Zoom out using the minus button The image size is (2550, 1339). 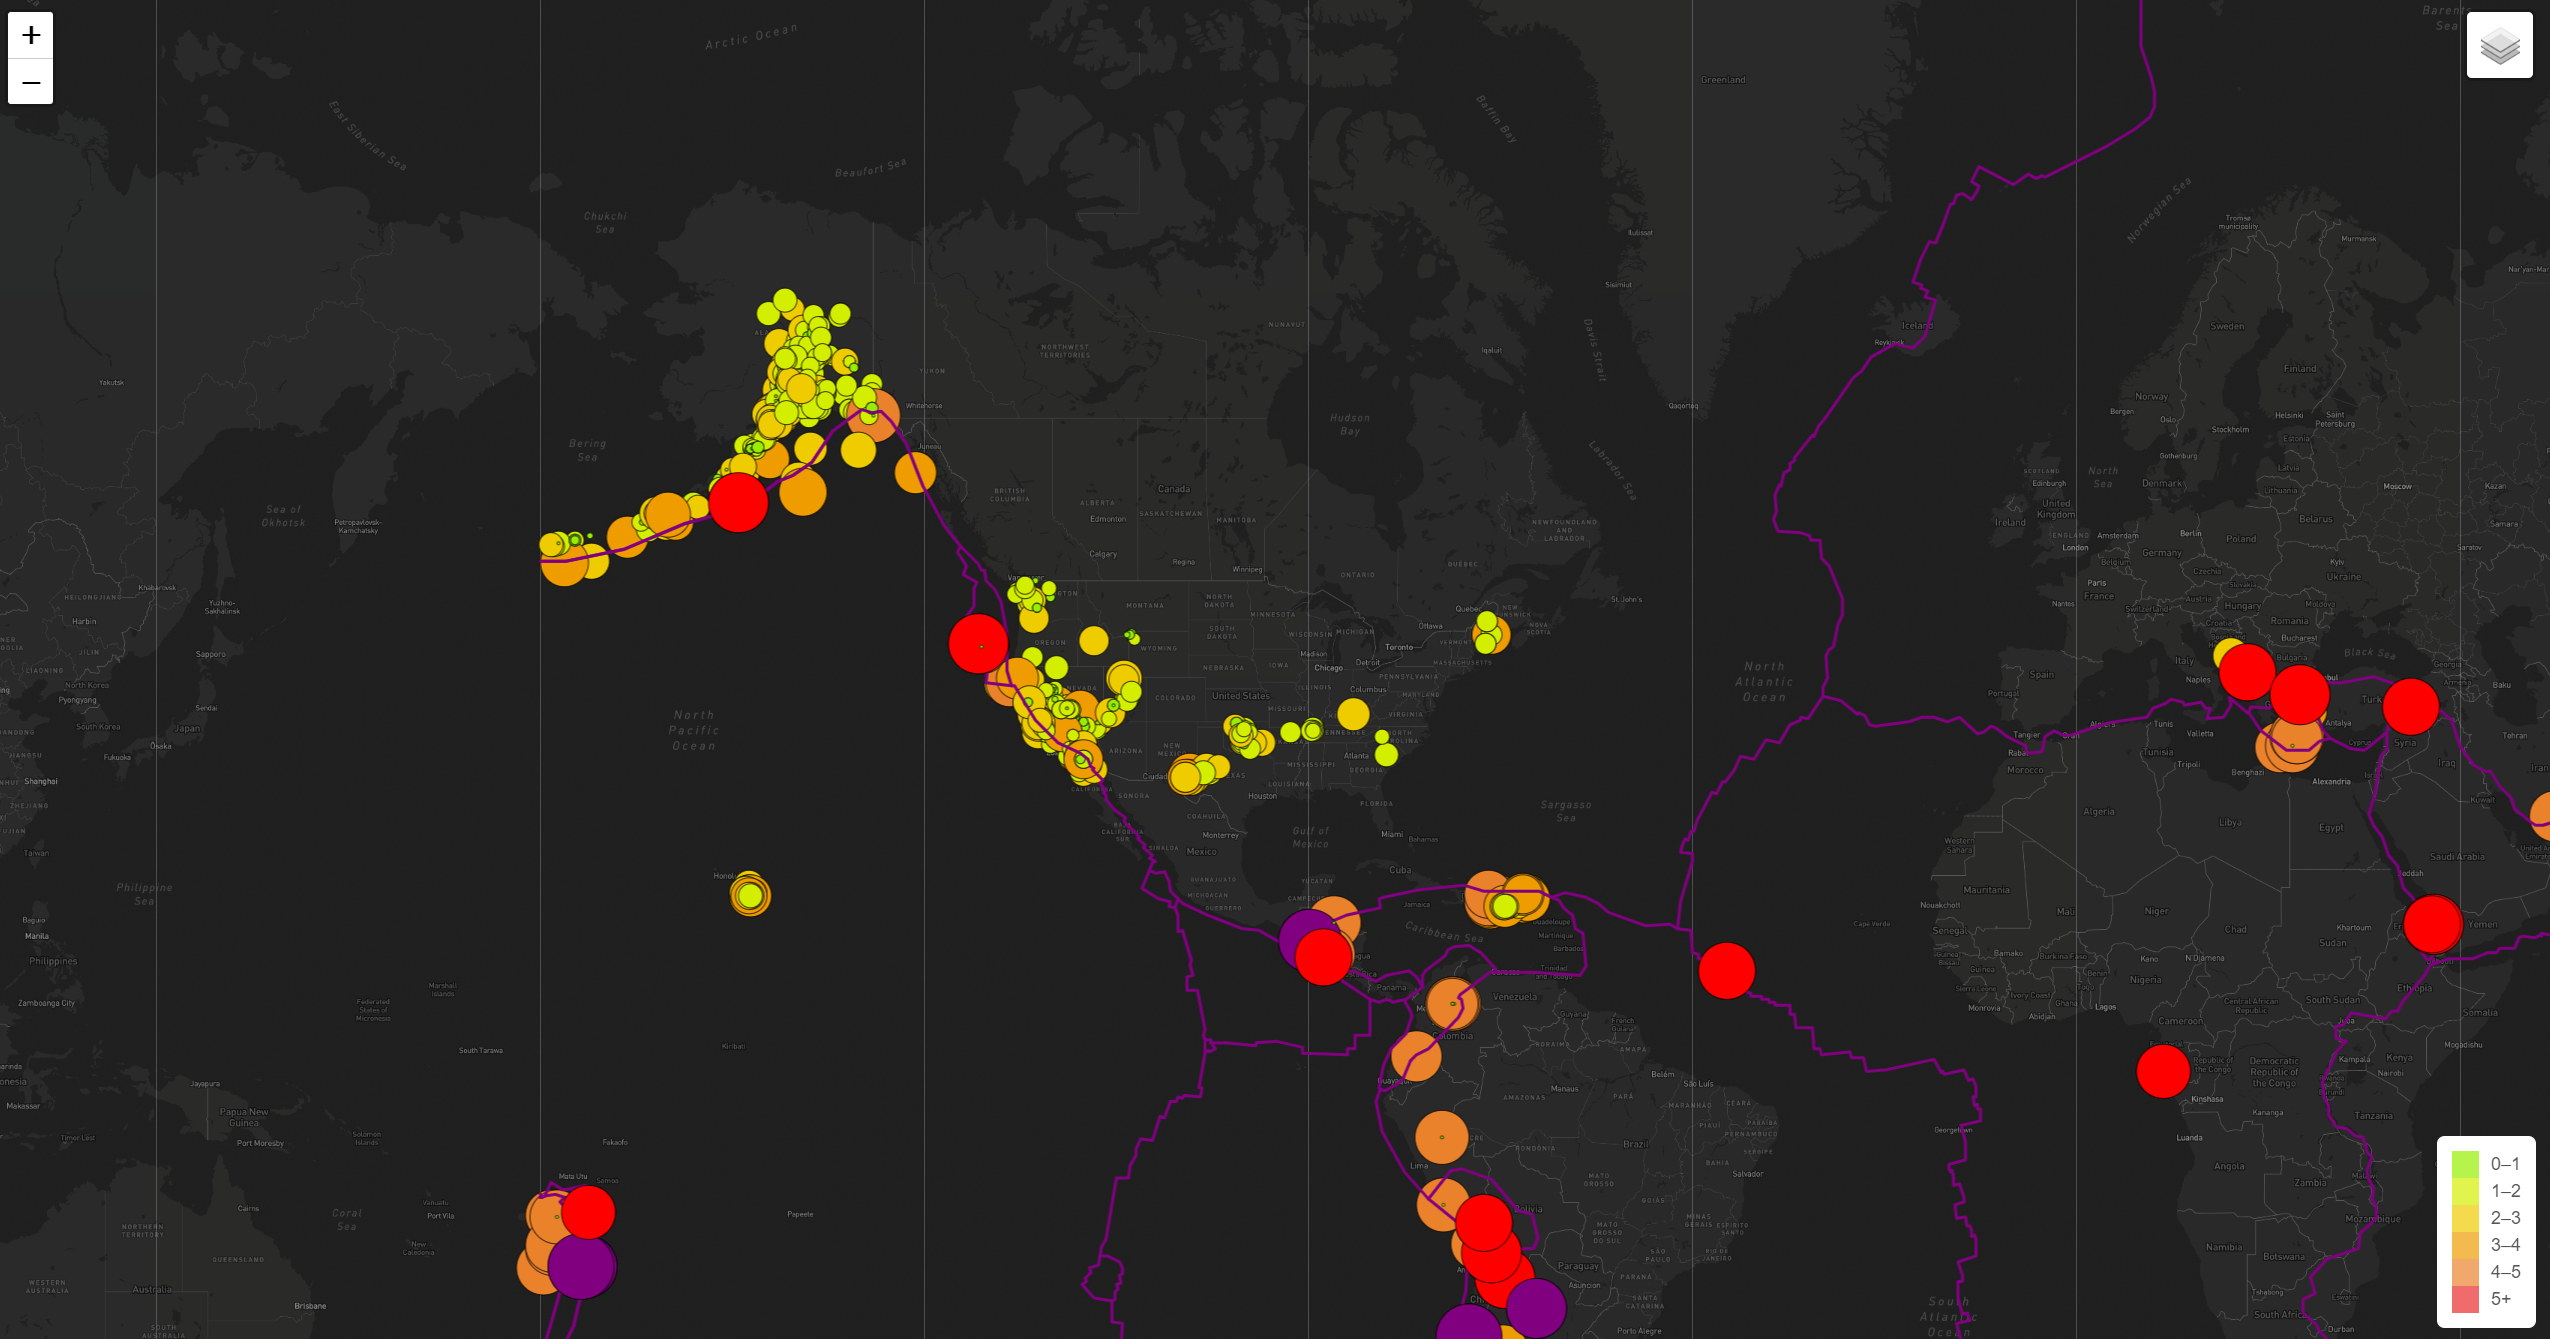pos(30,81)
